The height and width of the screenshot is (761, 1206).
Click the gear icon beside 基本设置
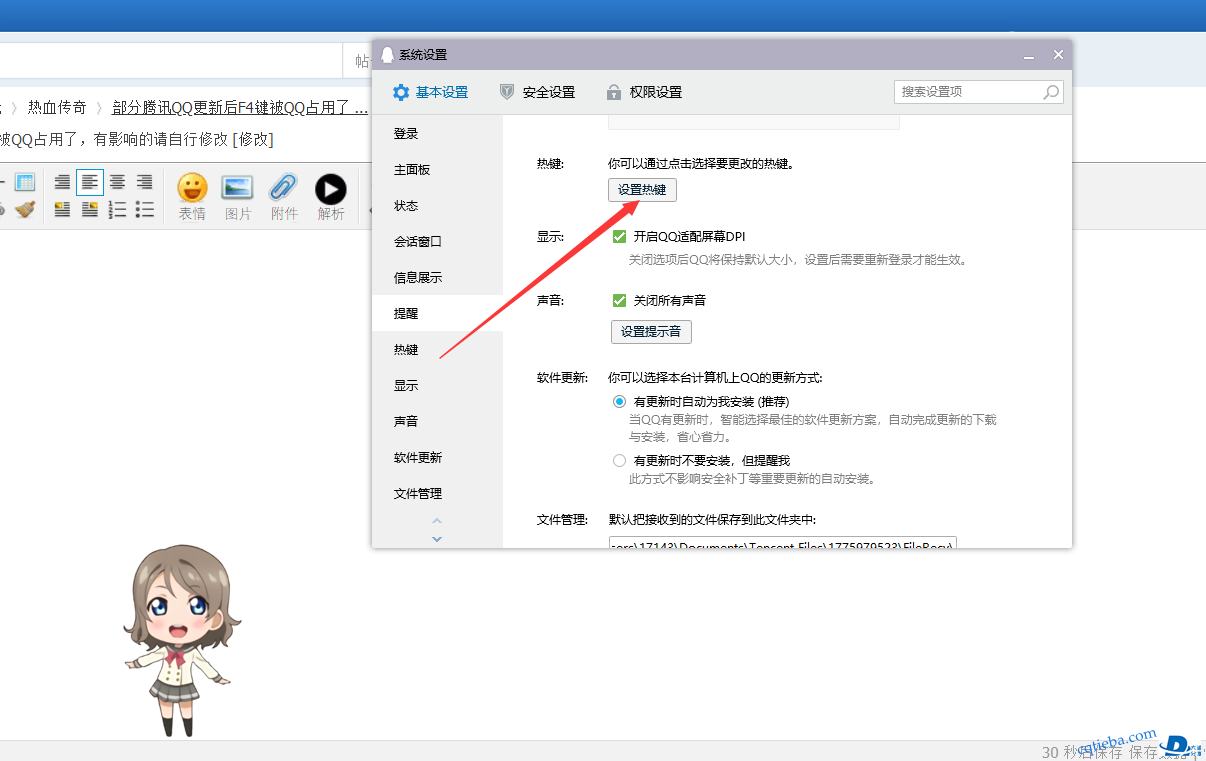[x=401, y=92]
